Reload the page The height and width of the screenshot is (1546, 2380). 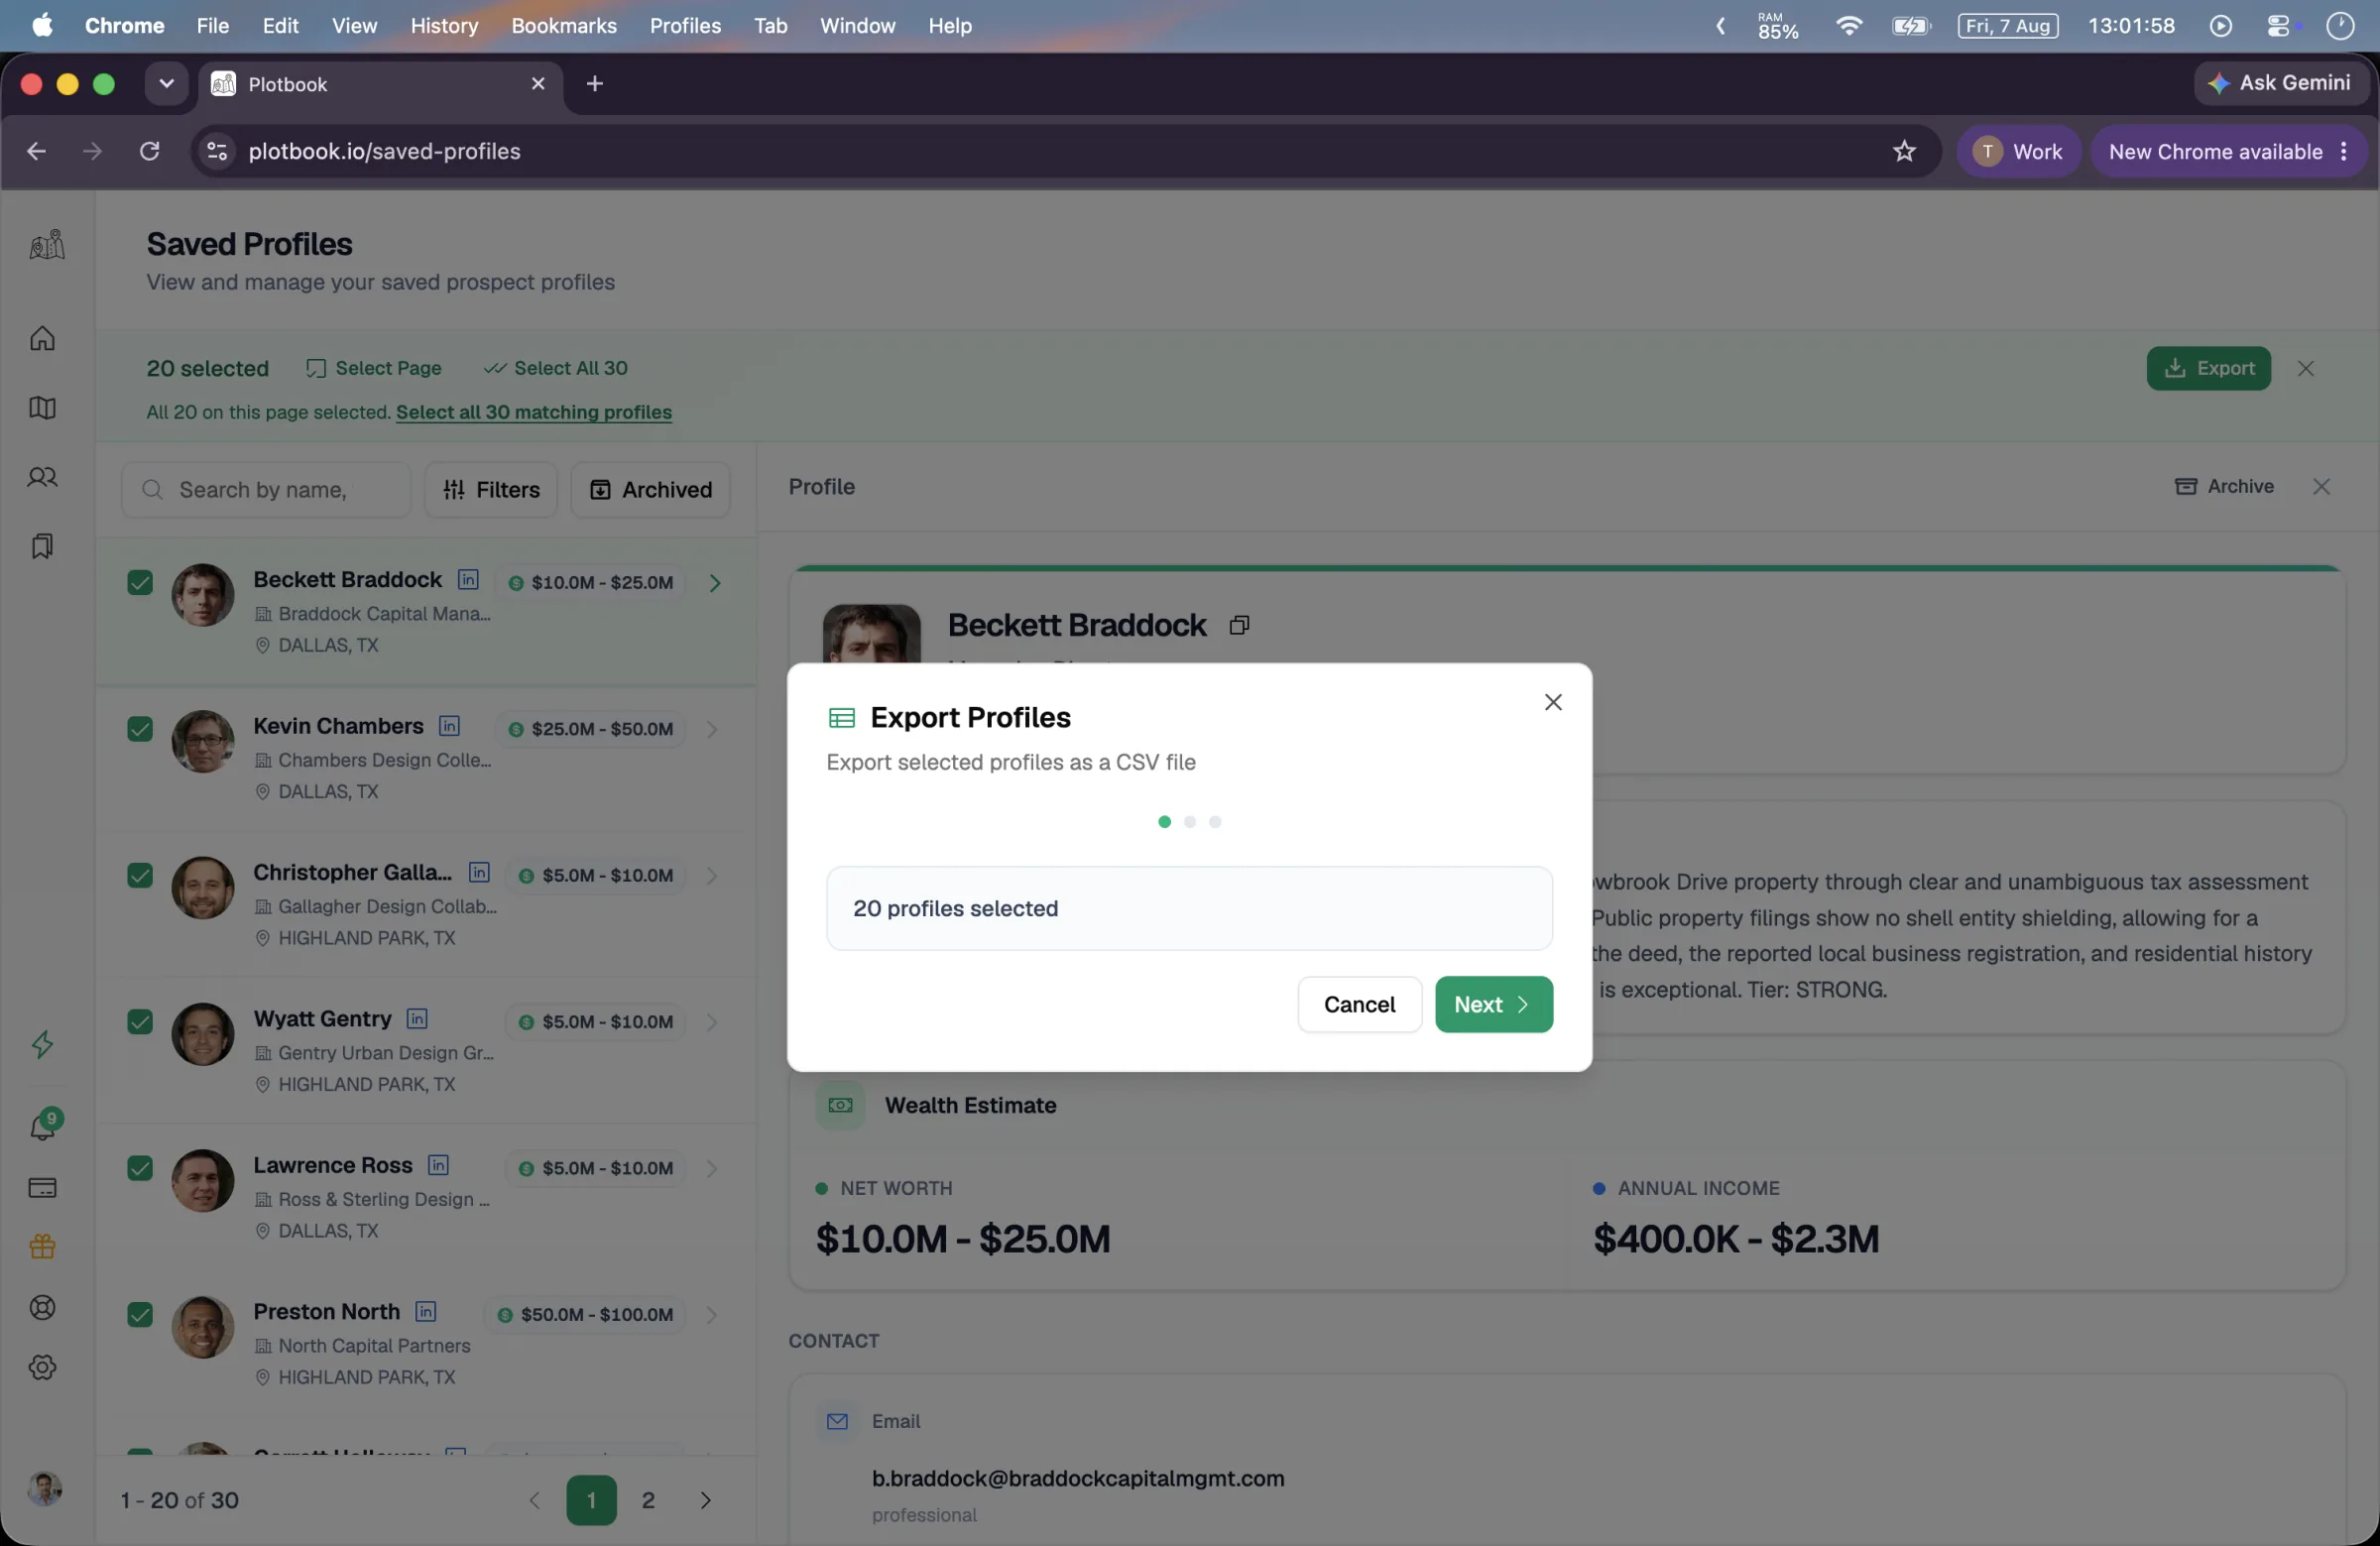point(149,151)
